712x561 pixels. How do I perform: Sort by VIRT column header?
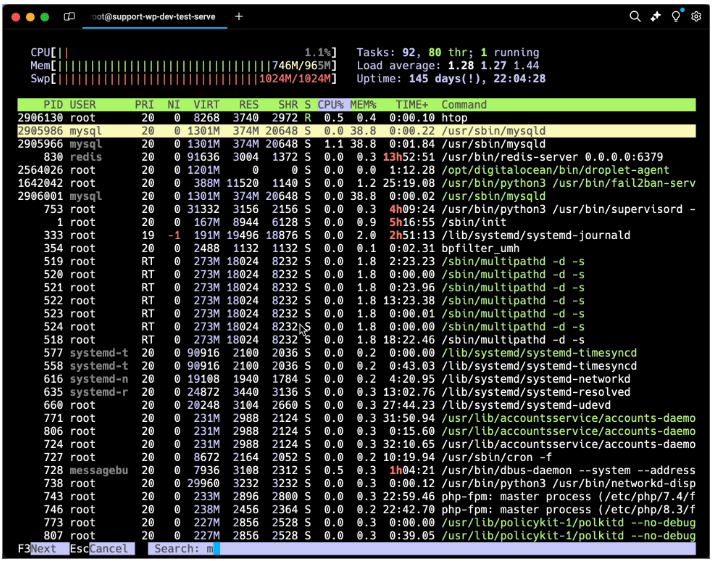coord(206,105)
